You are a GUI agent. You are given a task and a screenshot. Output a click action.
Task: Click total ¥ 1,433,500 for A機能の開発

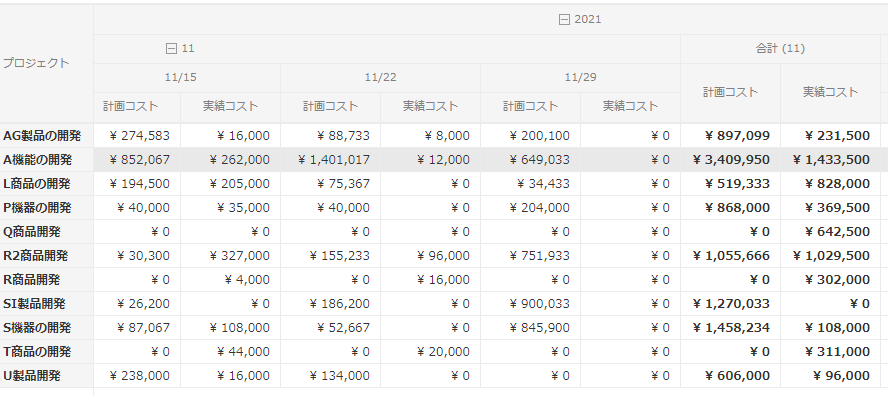point(830,160)
